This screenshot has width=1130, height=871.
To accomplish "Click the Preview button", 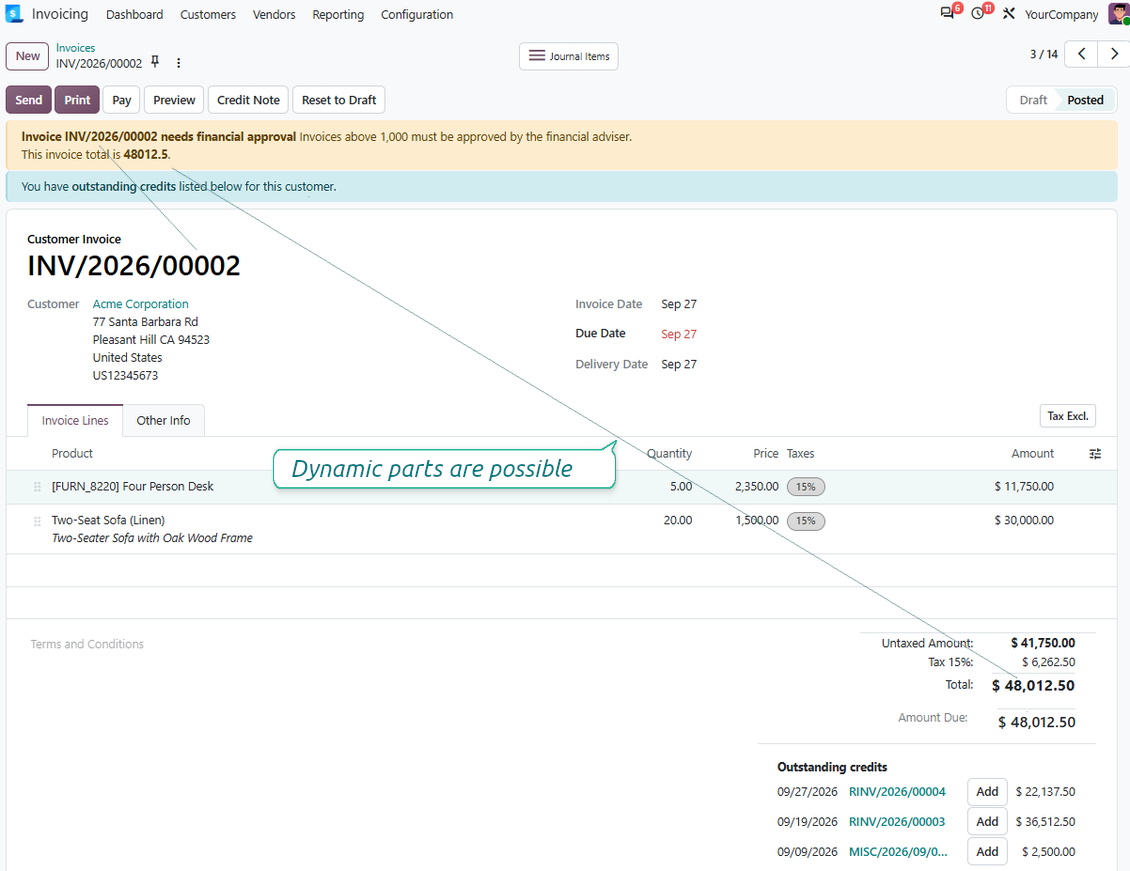I will click(x=174, y=100).
